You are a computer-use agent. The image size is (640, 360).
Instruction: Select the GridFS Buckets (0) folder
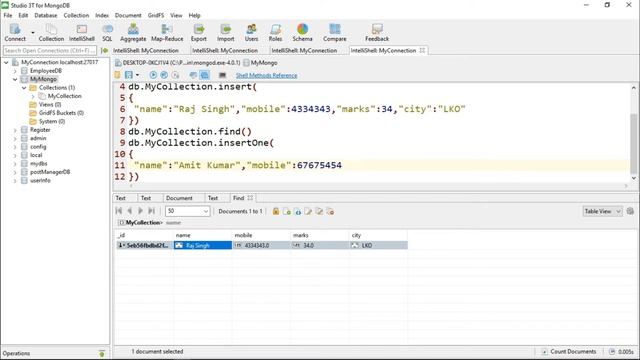(x=61, y=113)
